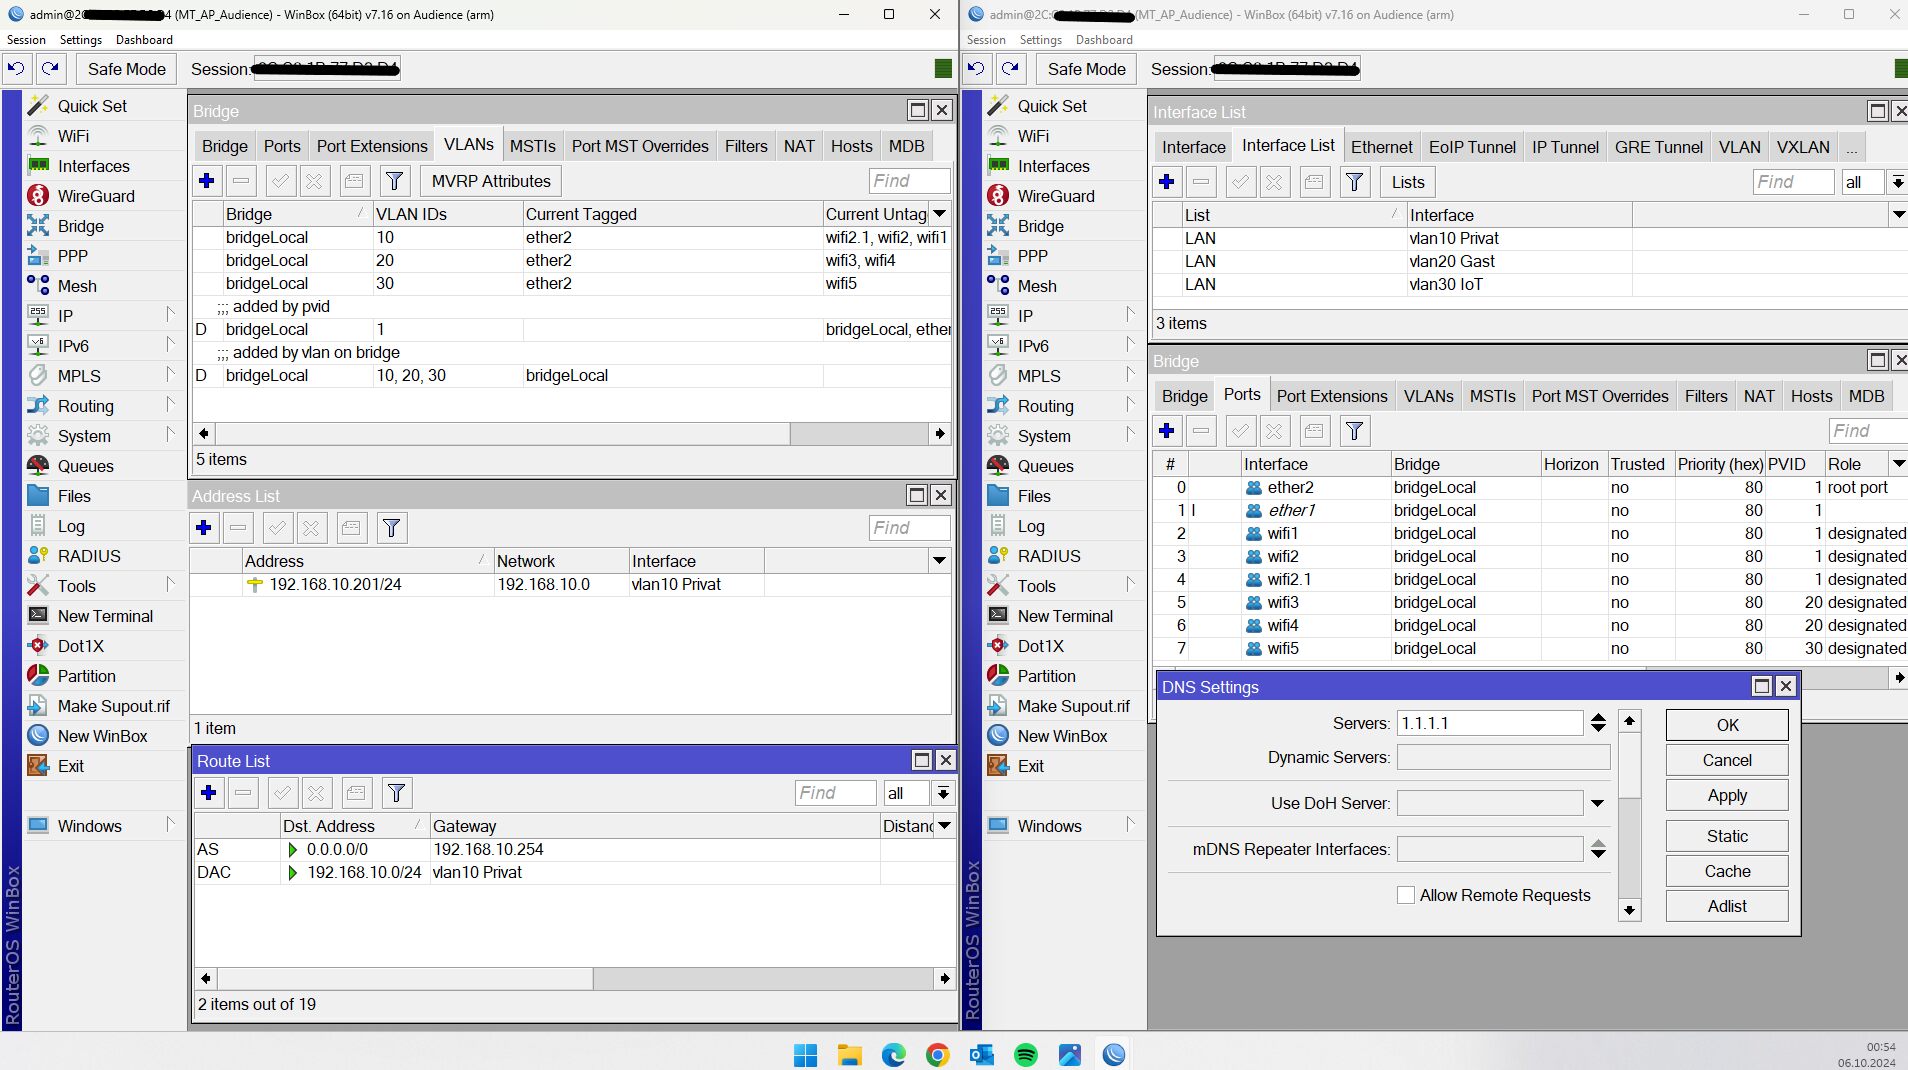
Task: Switch to Hosts tab in left Bridge window
Action: [x=851, y=146]
